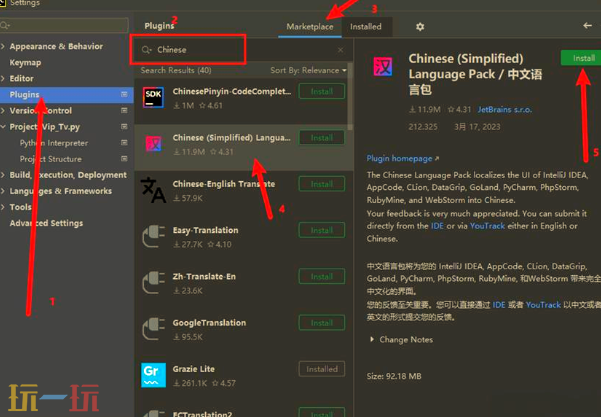Click the back arrow navigation icon
601x417 pixels.
pyautogui.click(x=587, y=26)
